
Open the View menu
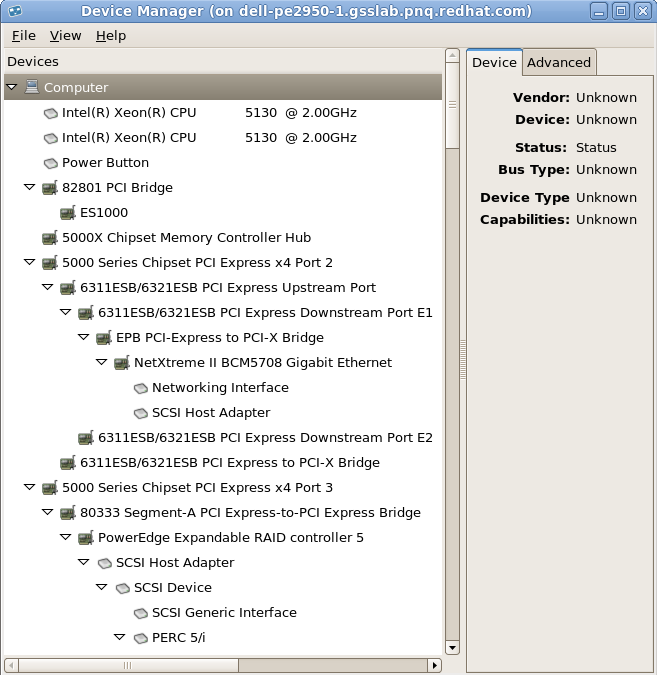coord(65,36)
